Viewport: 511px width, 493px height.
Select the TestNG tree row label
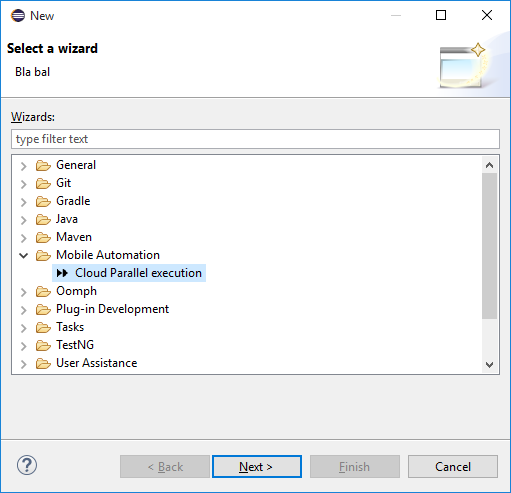click(x=75, y=345)
